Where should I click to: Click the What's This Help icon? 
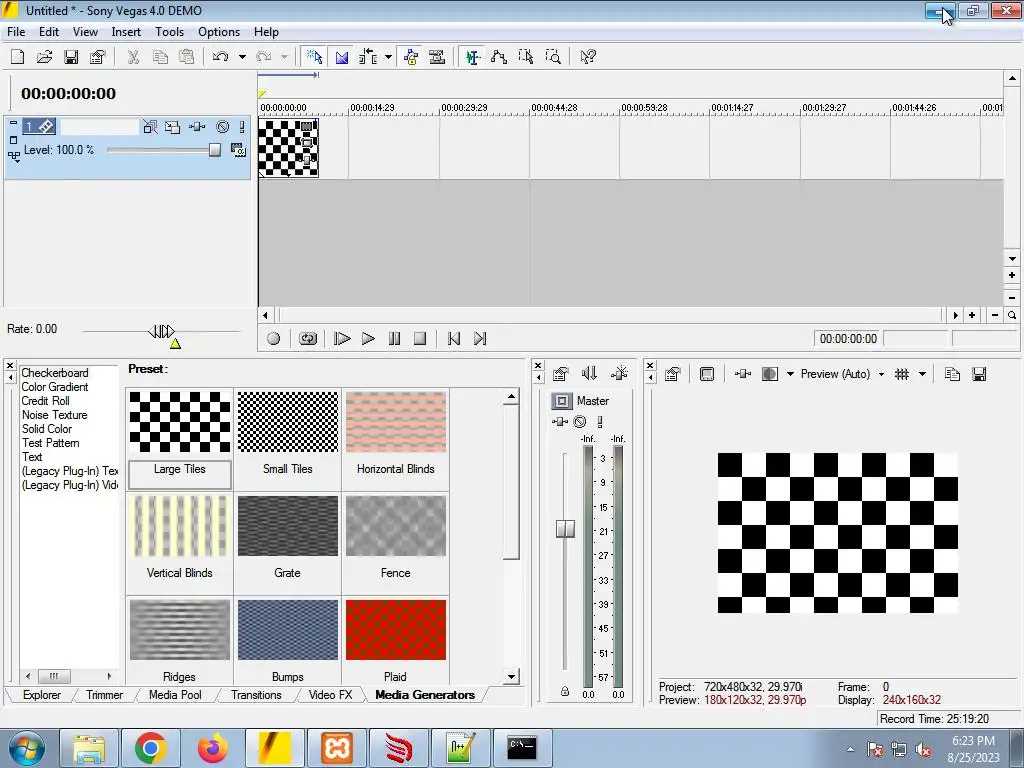588,57
